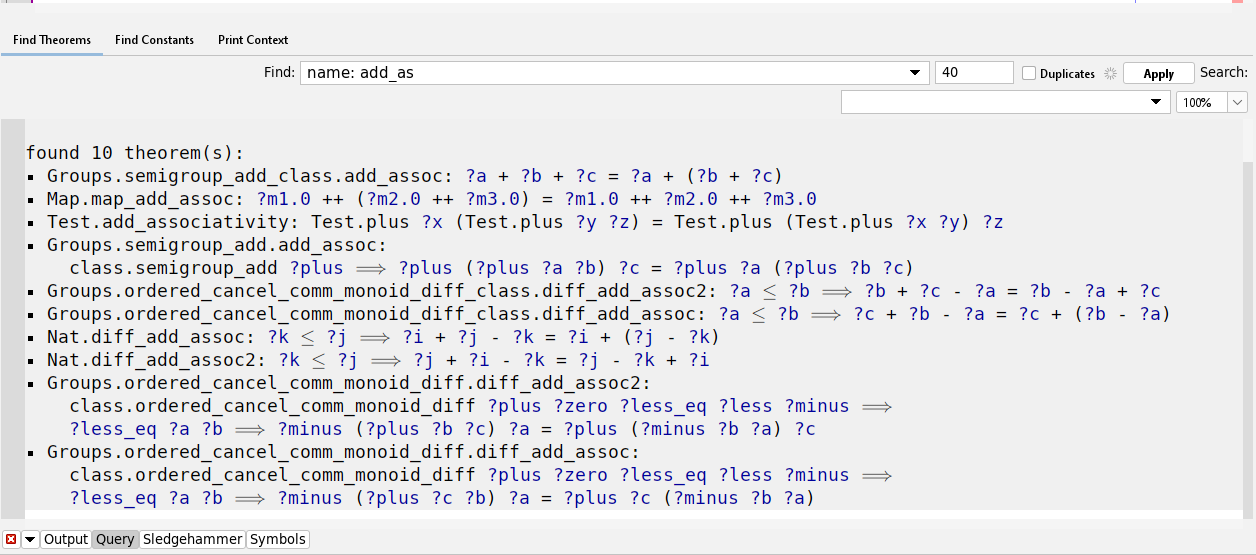Viewport: 1256px width, 555px height.
Task: Expand the Find query history dropdown
Action: tap(914, 73)
